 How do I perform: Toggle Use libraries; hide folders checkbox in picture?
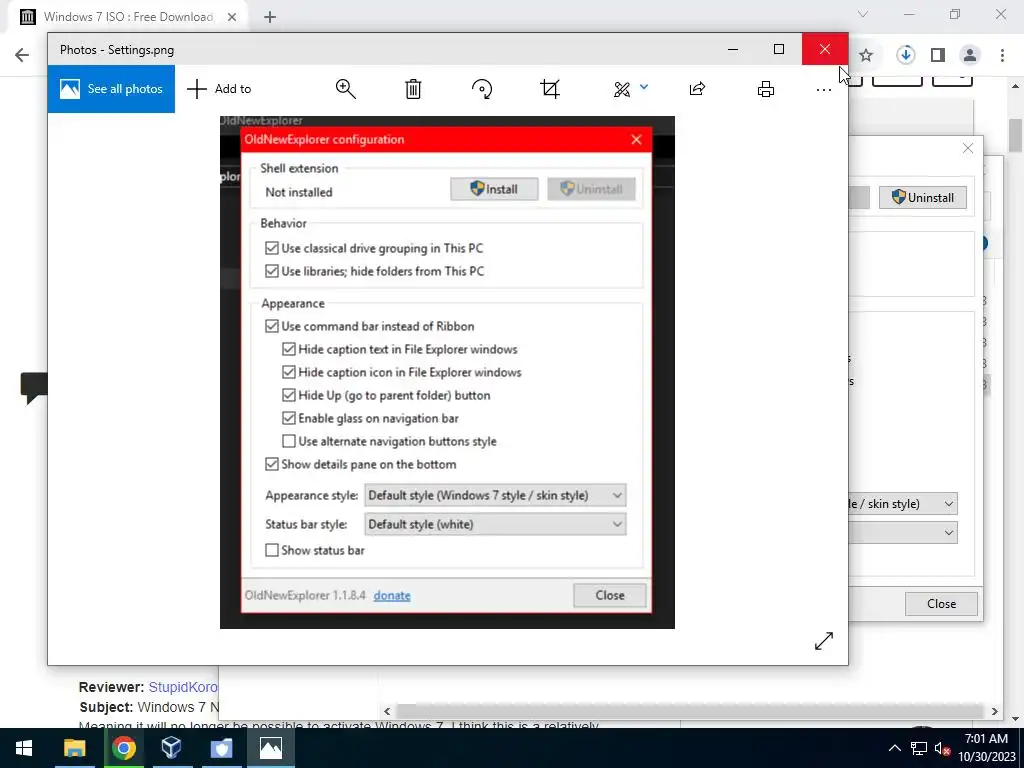point(272,271)
